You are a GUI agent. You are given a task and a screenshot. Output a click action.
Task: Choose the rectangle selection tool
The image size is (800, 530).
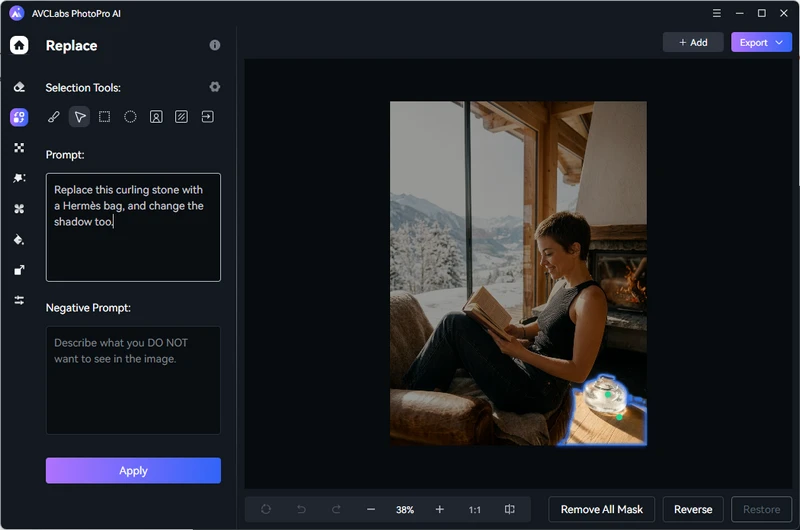pos(105,117)
